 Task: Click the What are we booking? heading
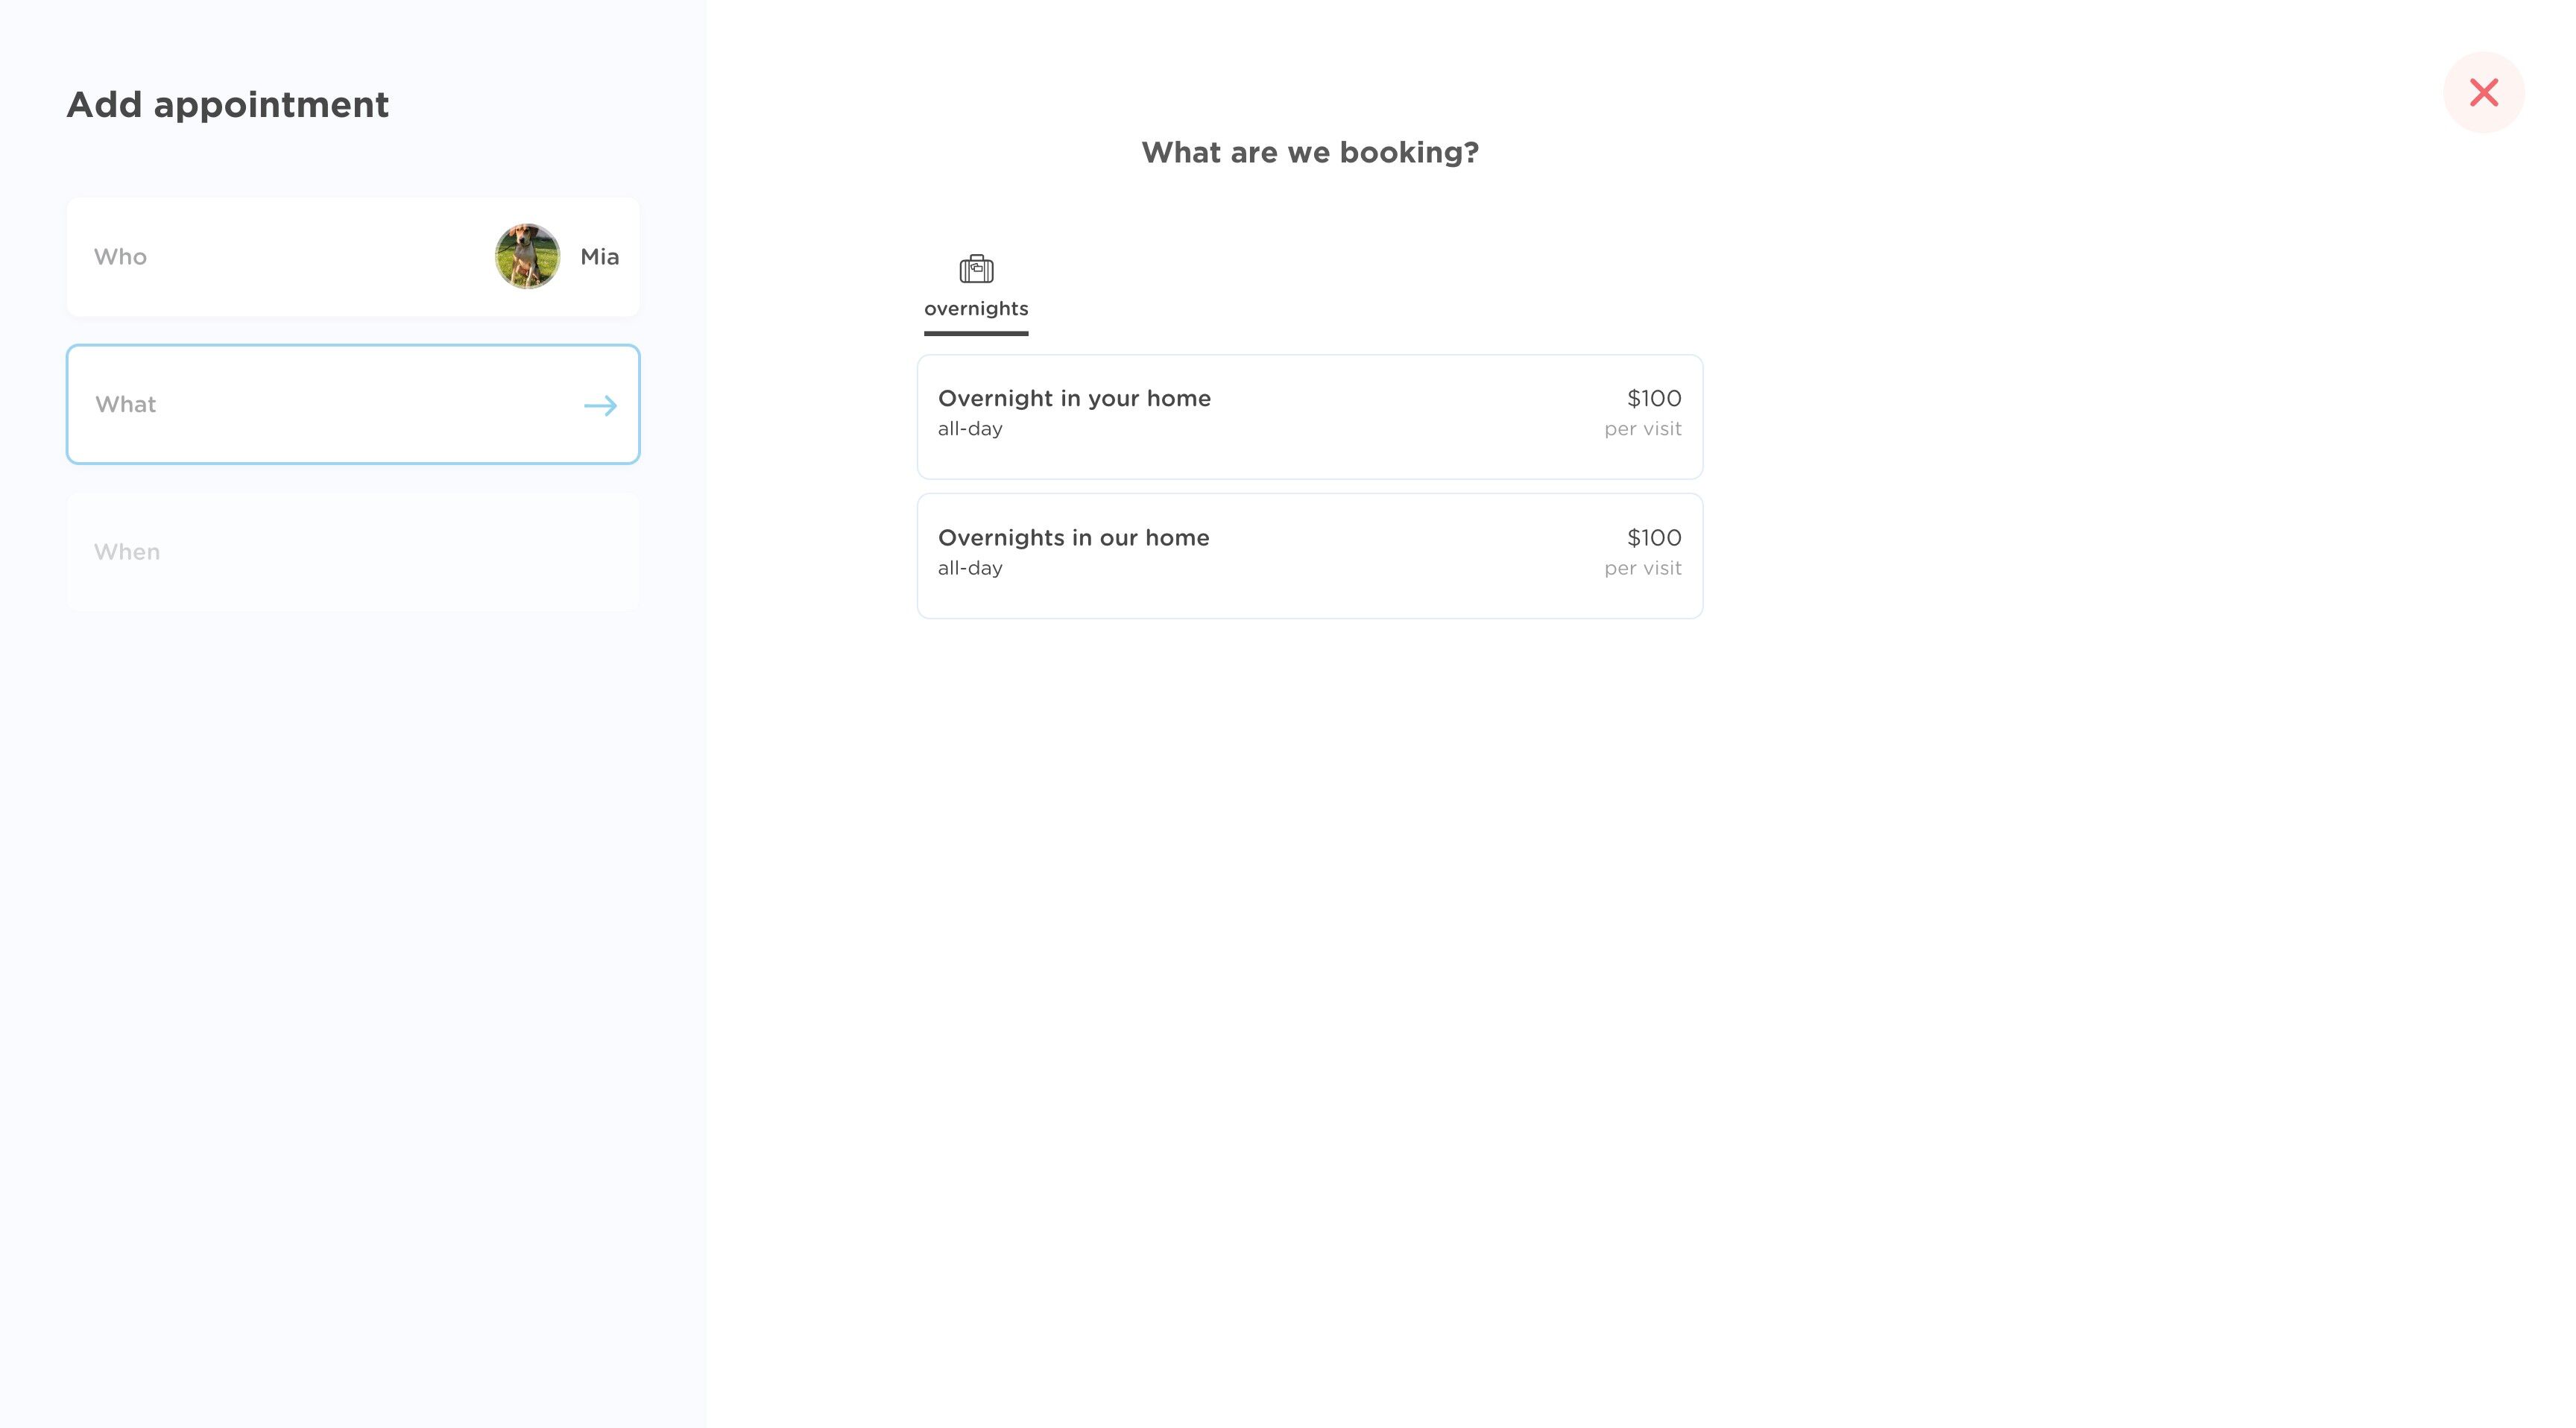(x=1309, y=152)
